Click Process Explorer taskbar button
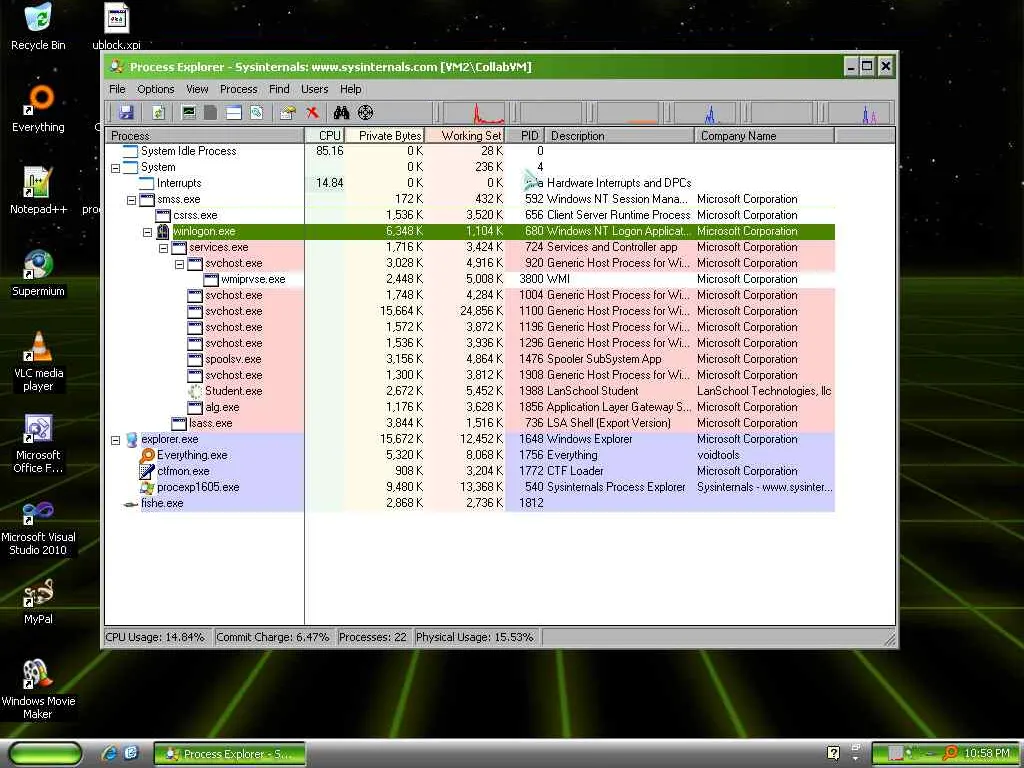Viewport: 1024px width, 768px height. [229, 754]
